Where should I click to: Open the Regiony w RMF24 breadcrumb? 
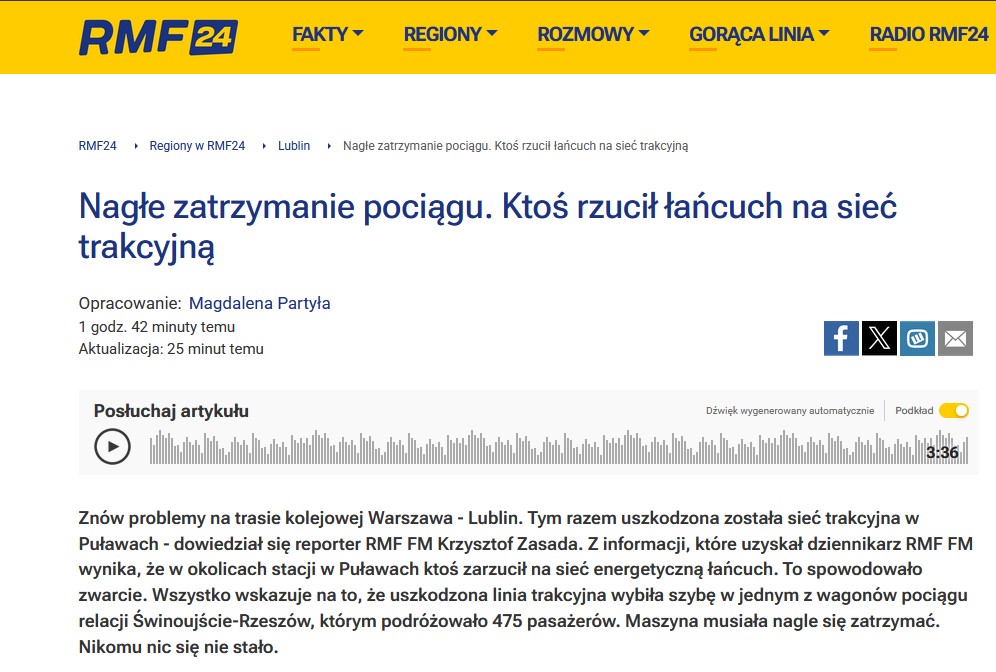click(197, 146)
